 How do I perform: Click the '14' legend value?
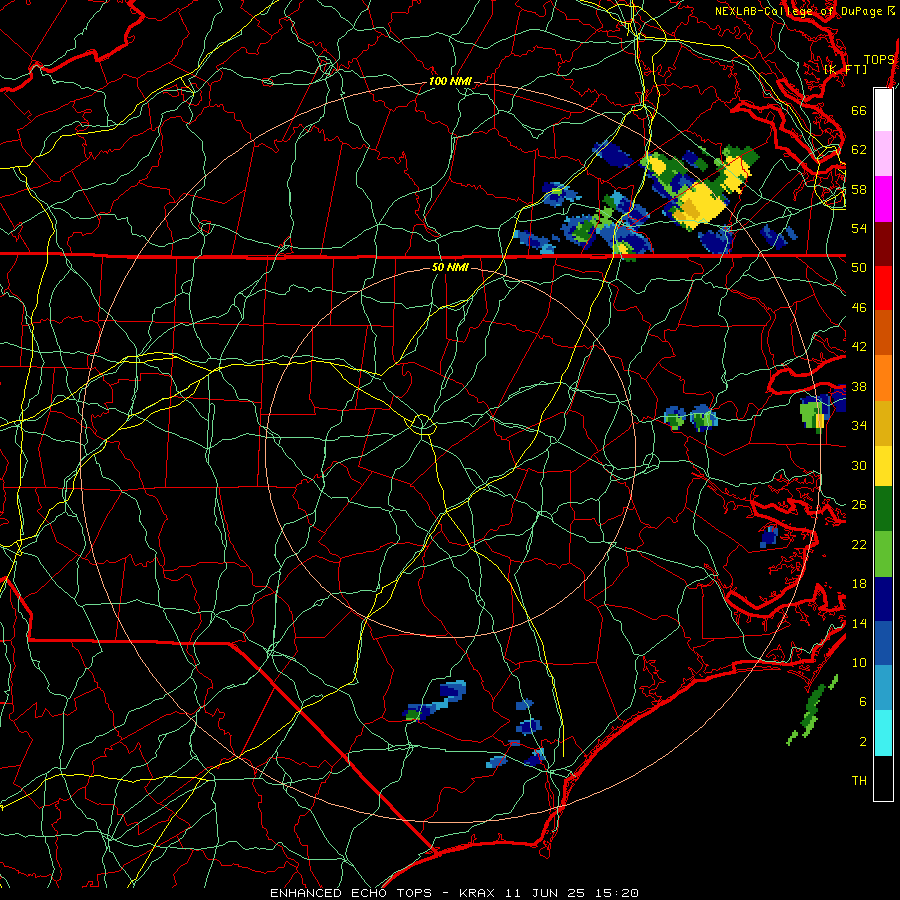[x=859, y=623]
